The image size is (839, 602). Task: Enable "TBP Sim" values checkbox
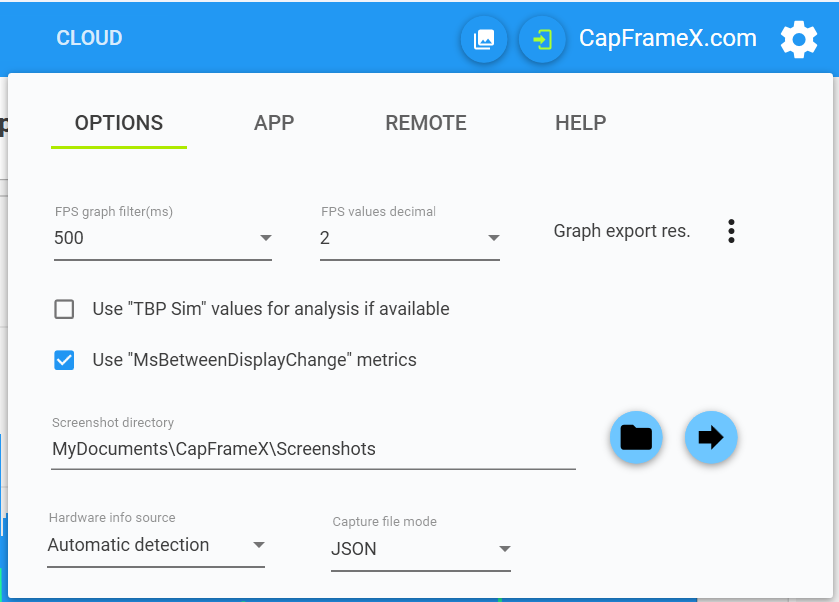(x=64, y=309)
